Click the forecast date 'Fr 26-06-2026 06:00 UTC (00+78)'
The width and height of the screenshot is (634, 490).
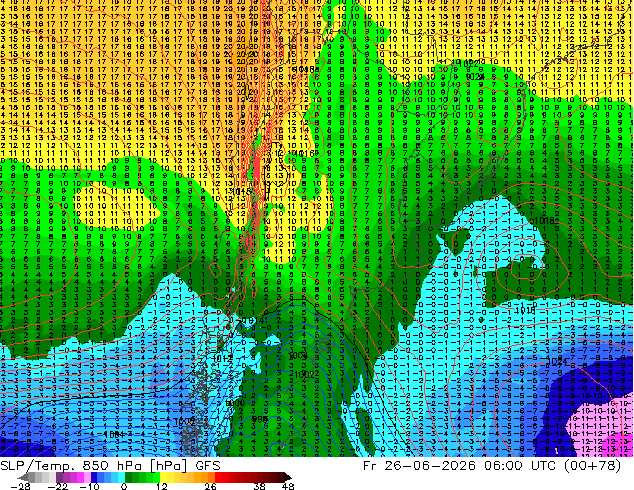click(492, 466)
